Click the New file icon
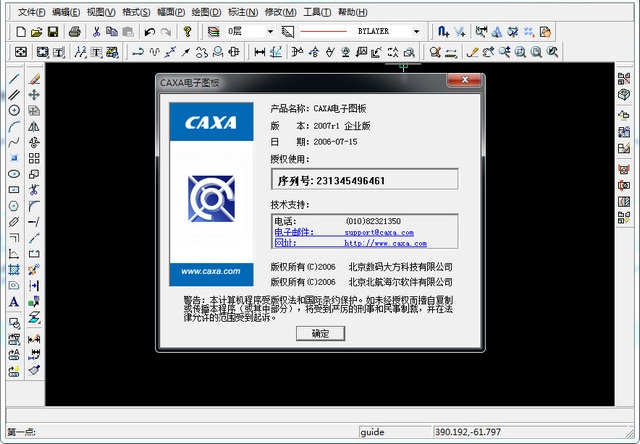Screen dimensions: 640x444 21,32
